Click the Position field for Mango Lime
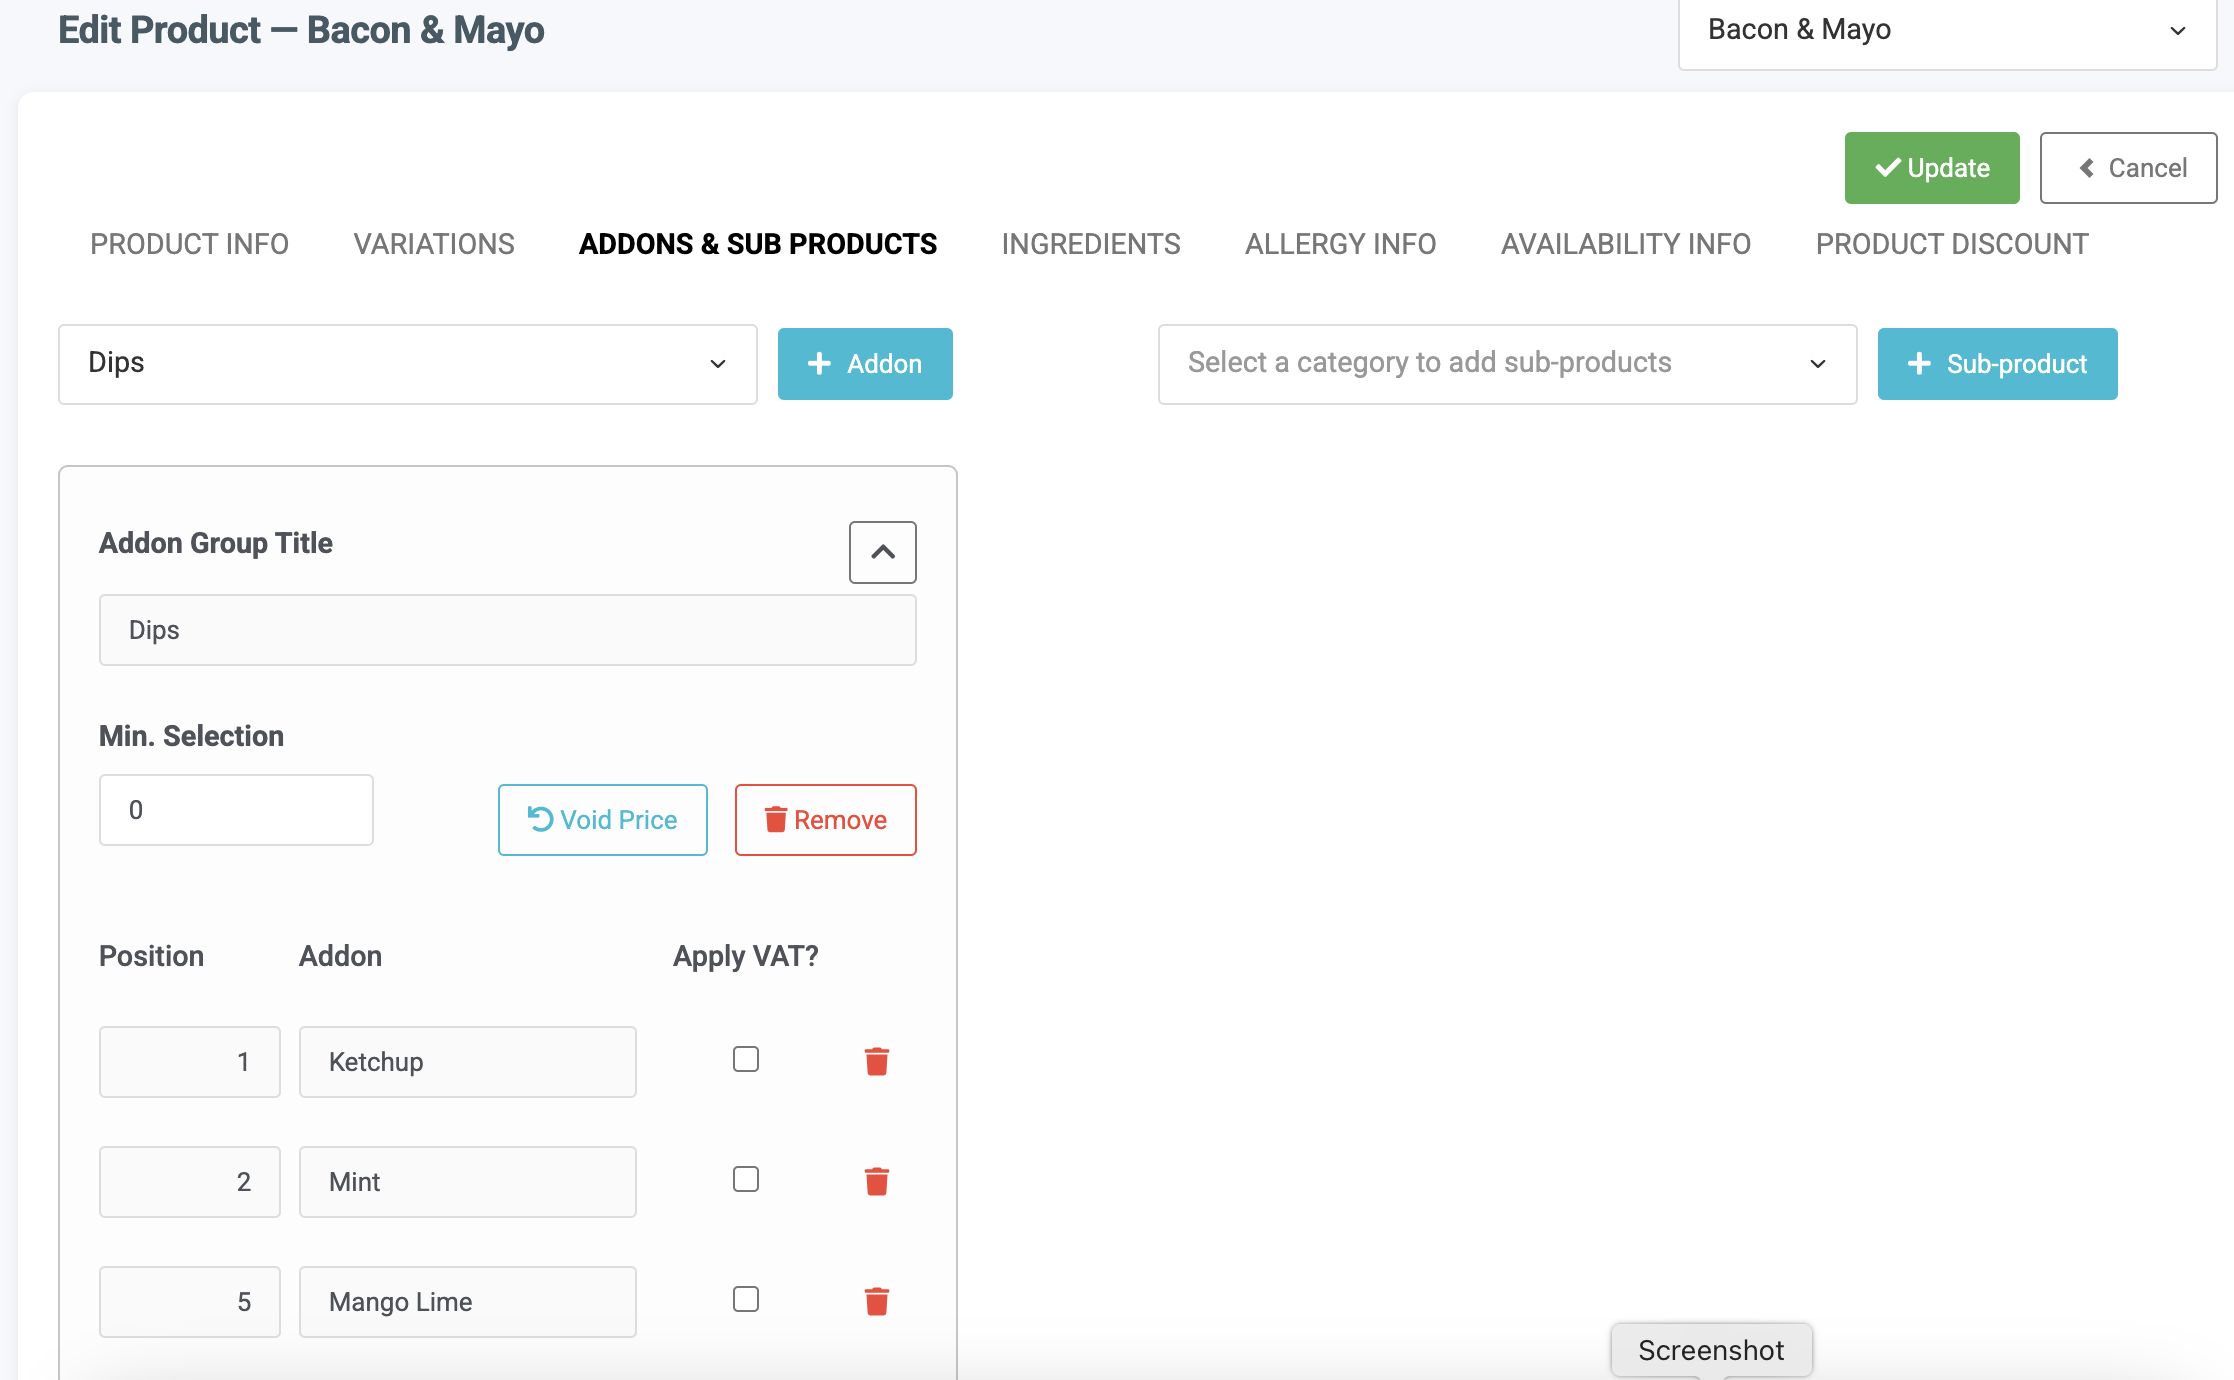 (x=190, y=1300)
